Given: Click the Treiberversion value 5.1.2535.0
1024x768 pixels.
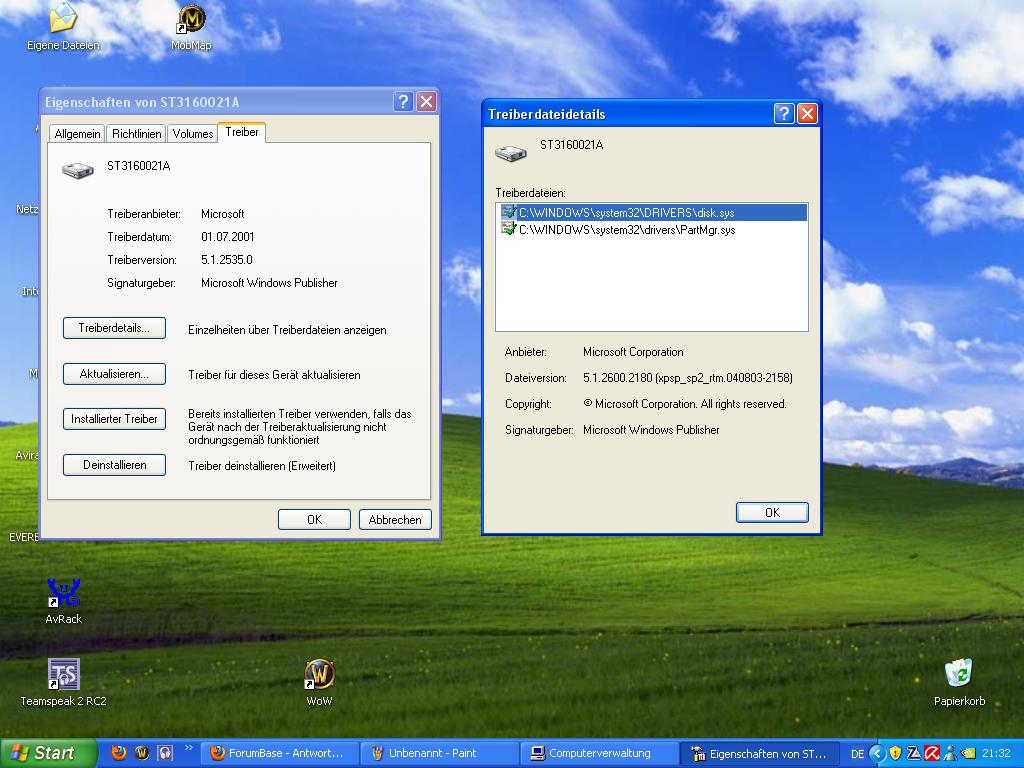Looking at the screenshot, I should (227, 259).
